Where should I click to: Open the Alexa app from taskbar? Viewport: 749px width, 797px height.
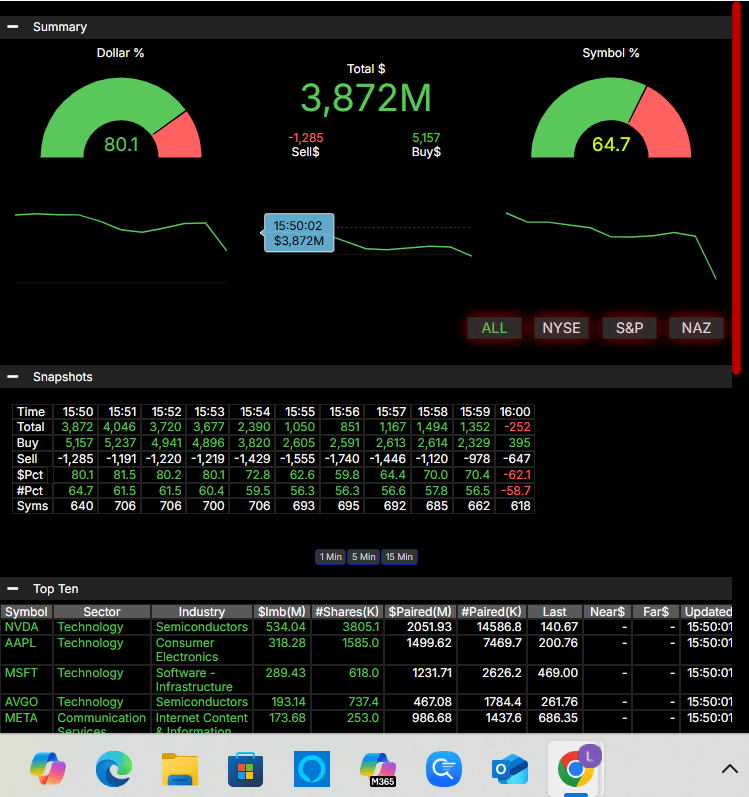click(311, 769)
